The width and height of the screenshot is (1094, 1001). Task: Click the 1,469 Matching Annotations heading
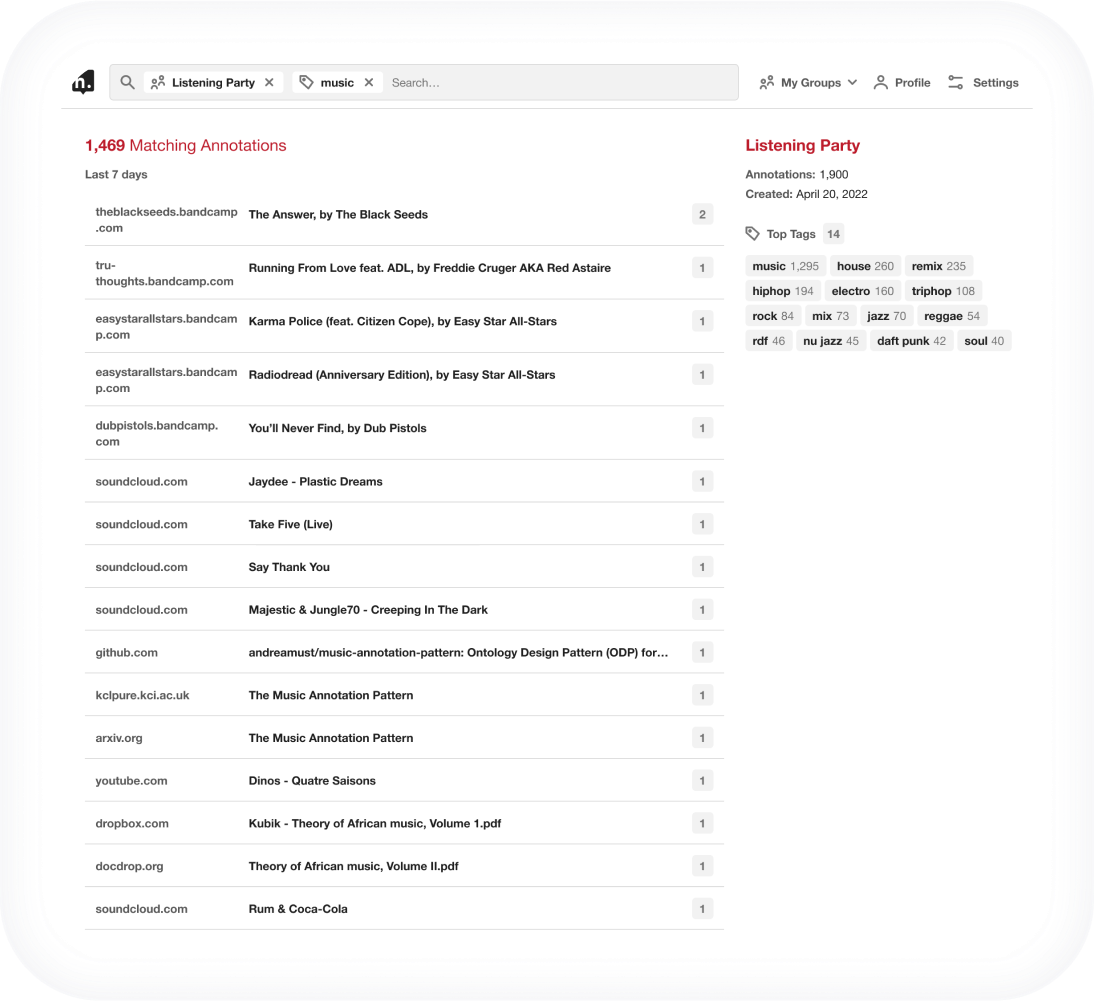[186, 145]
